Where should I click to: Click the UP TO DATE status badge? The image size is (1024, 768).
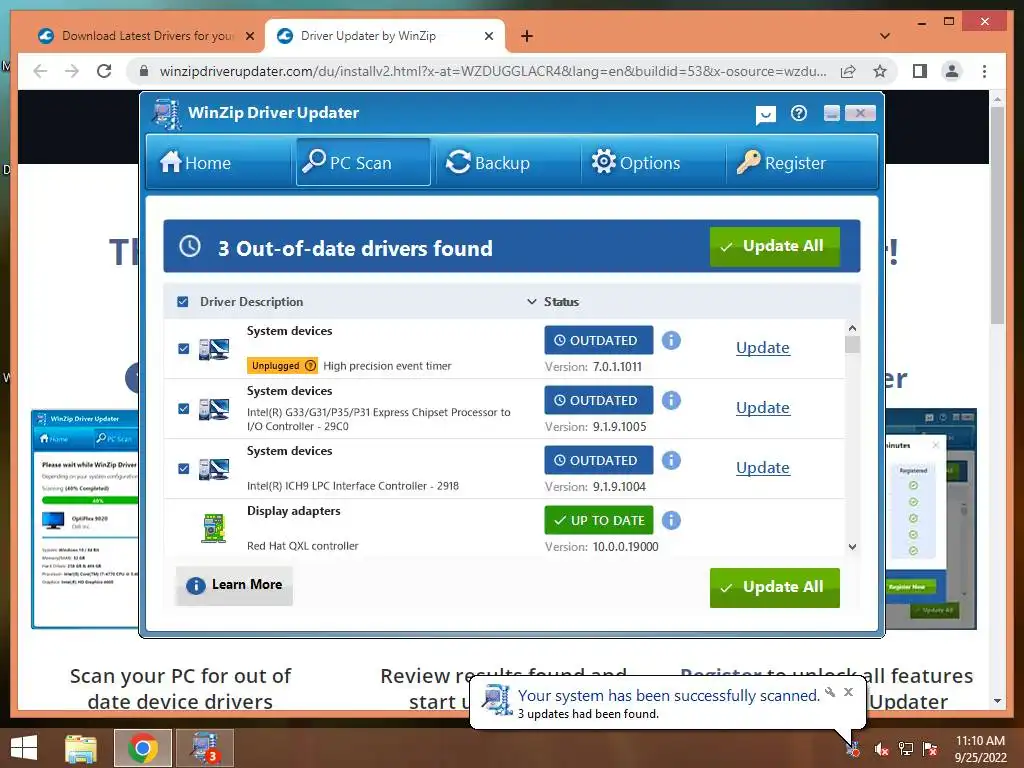point(599,520)
